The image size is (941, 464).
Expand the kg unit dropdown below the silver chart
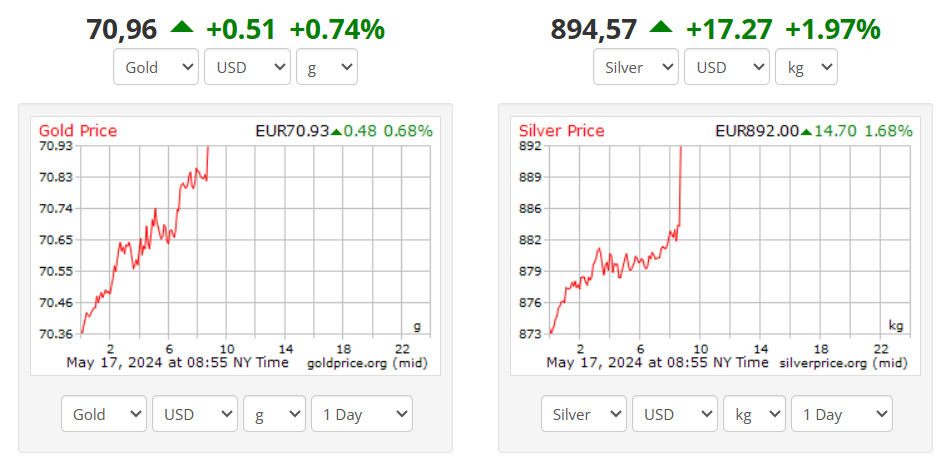click(755, 414)
